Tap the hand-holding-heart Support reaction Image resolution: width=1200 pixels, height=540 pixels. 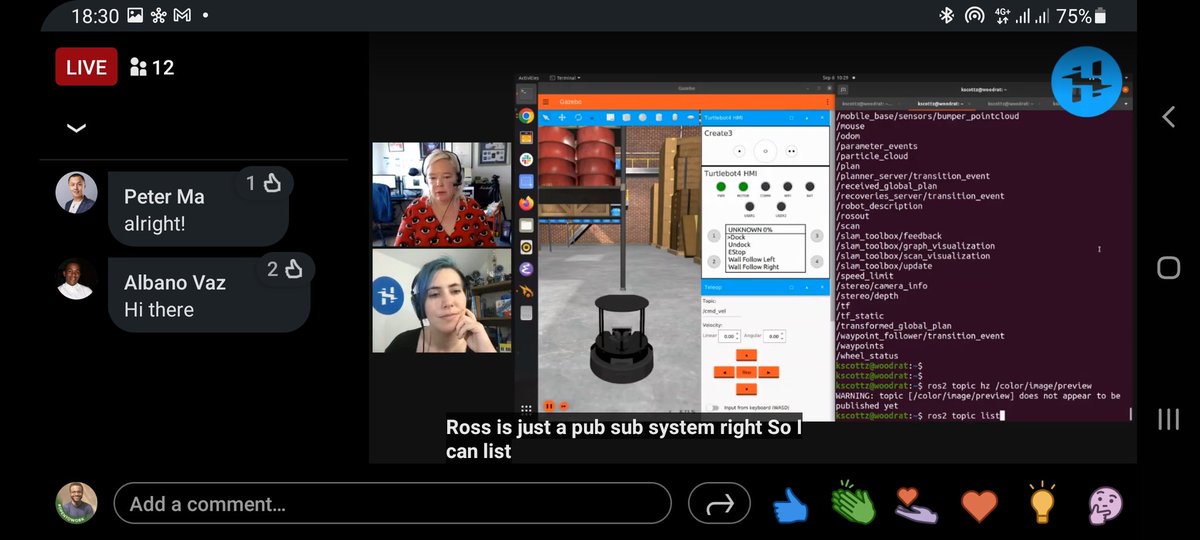click(x=916, y=505)
